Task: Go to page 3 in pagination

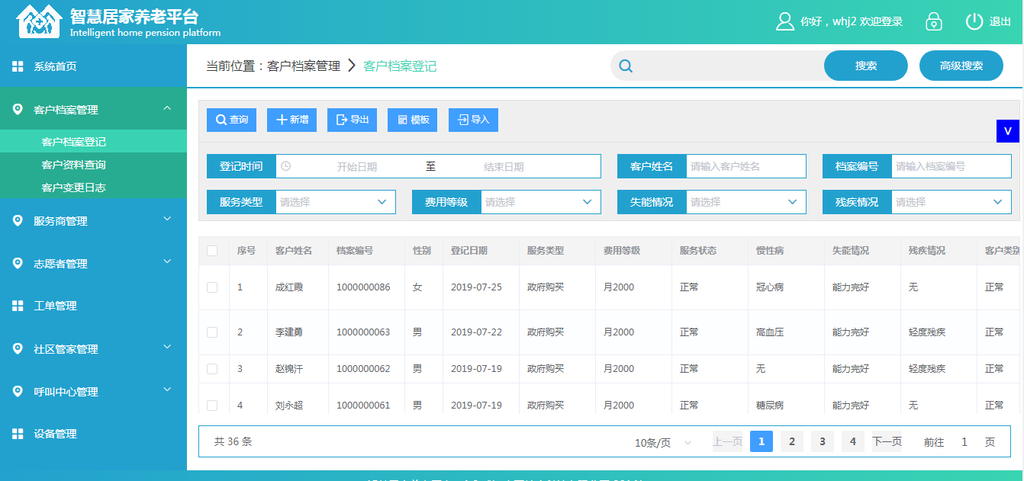Action: pyautogui.click(x=822, y=442)
